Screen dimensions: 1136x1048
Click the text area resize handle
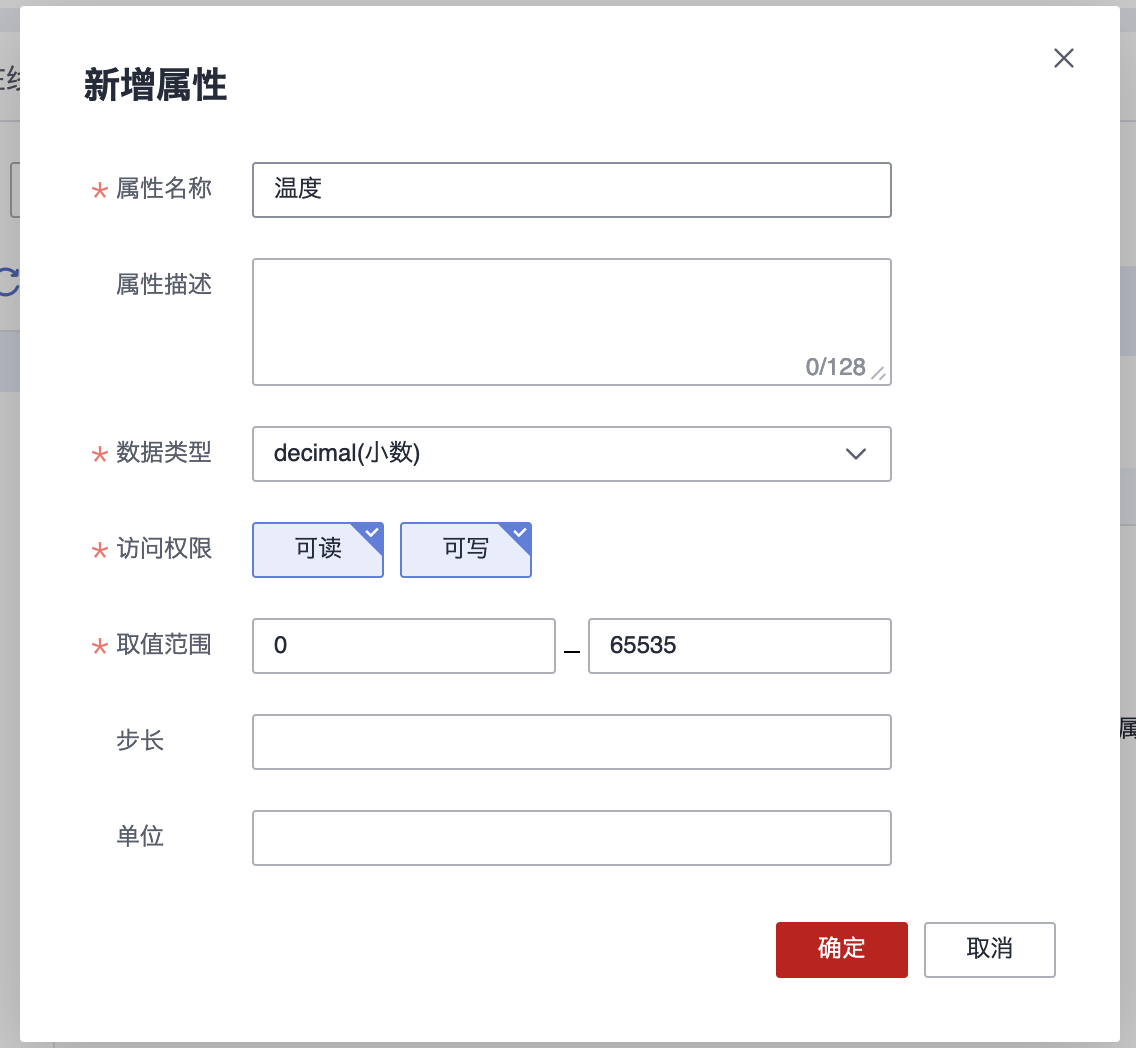pyautogui.click(x=878, y=373)
